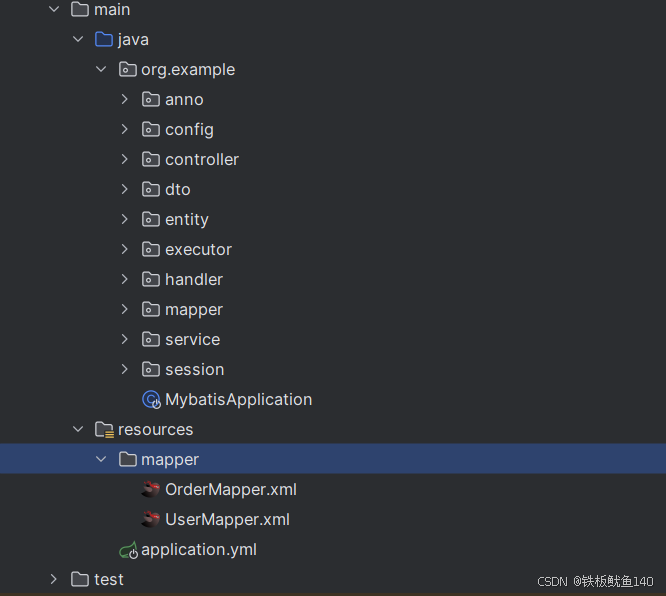Expand the config package chevron
666x596 pixels.
pyautogui.click(x=124, y=129)
